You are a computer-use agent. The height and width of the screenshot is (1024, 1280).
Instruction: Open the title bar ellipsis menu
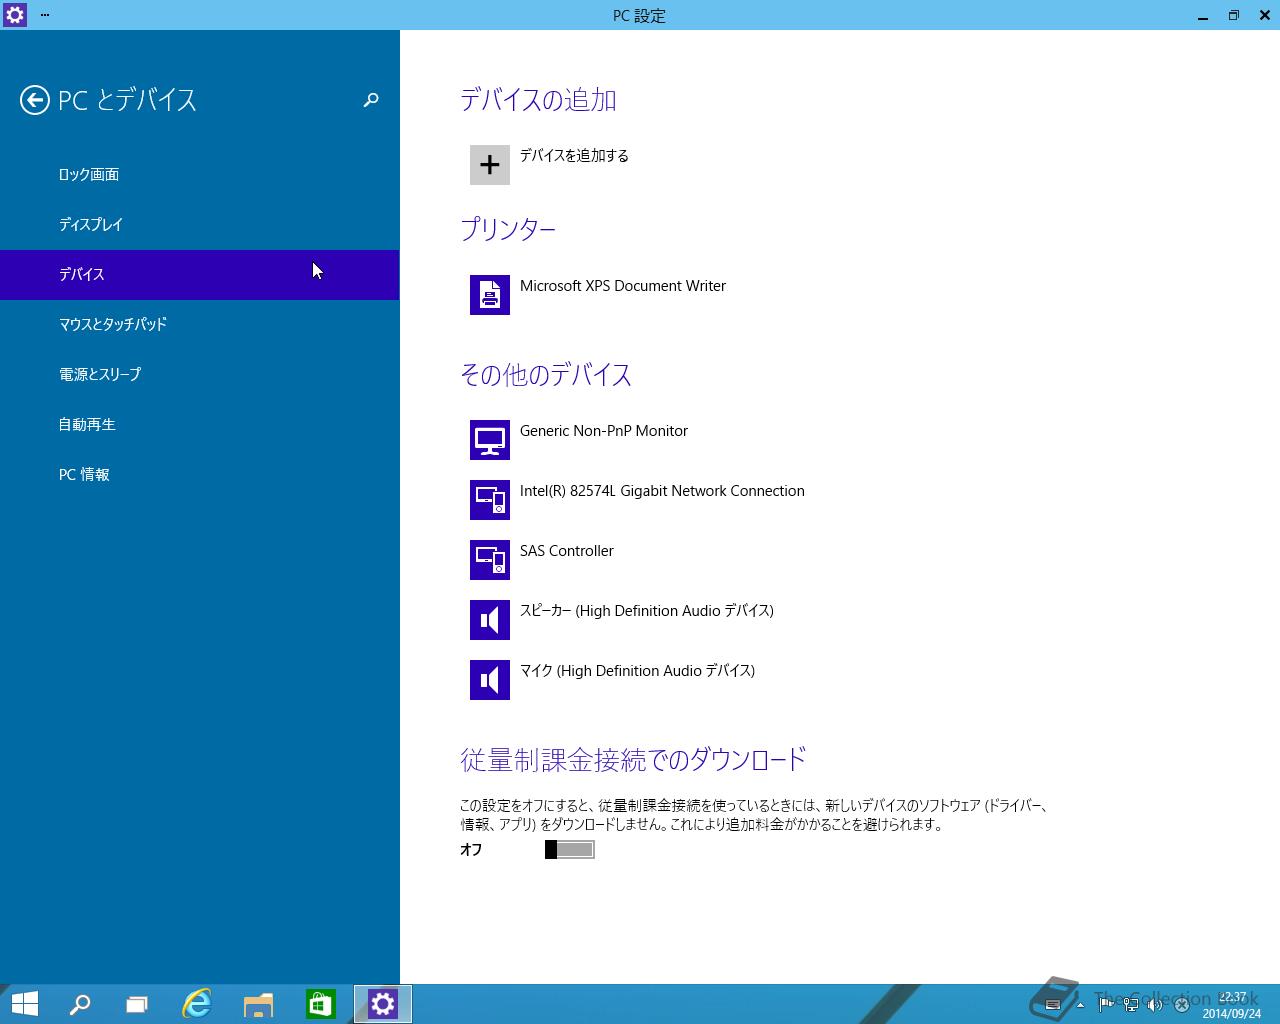point(45,15)
